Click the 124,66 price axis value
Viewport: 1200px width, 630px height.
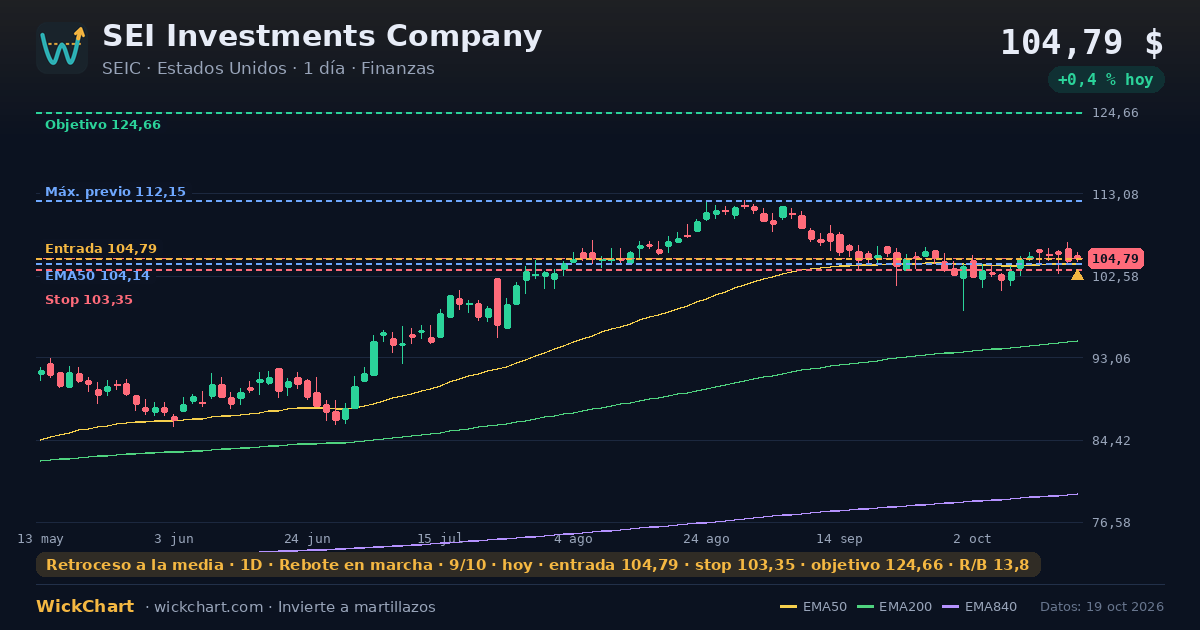(1115, 113)
